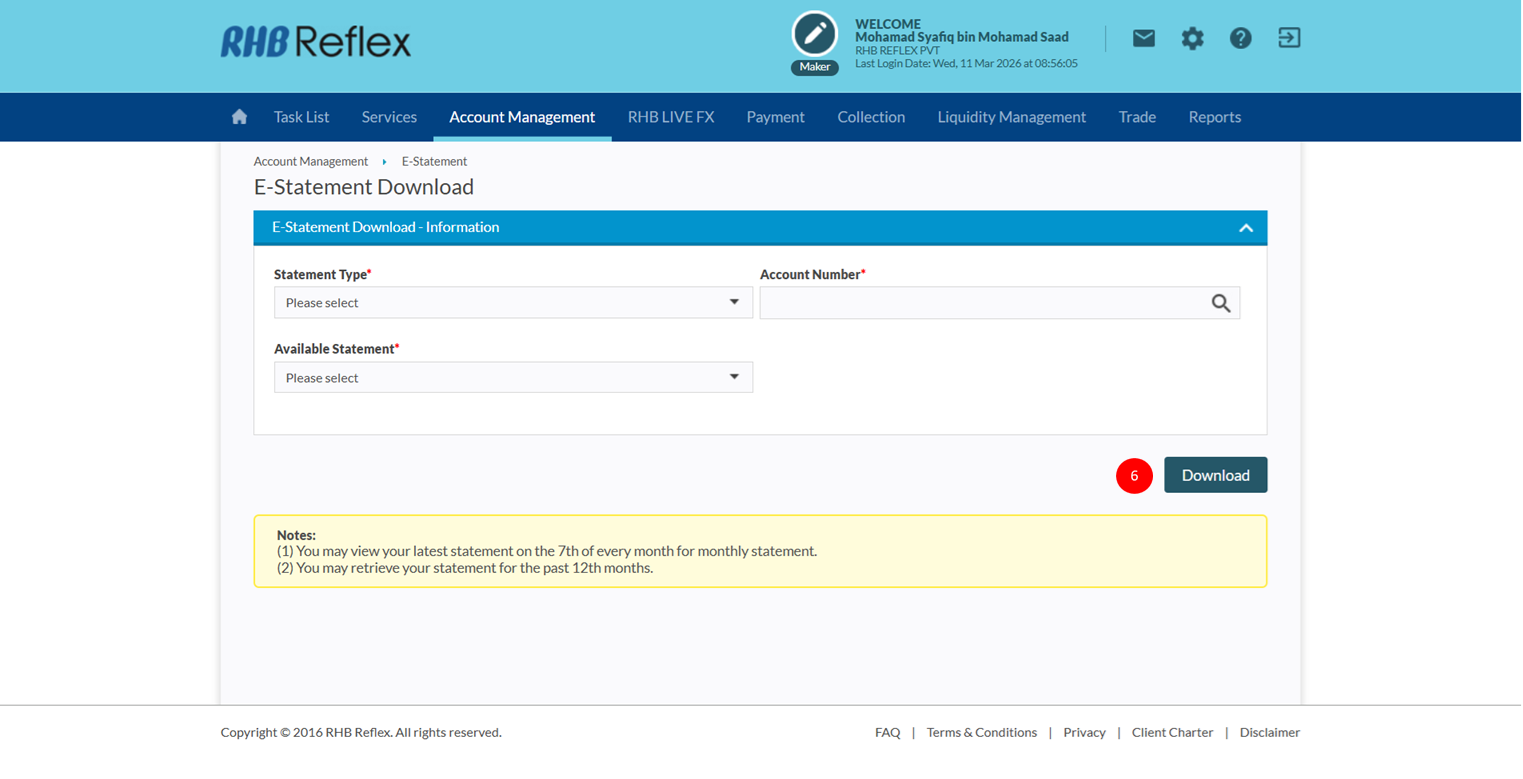1523x779 pixels.
Task: Open the Liquidity Management menu
Action: point(1011,117)
